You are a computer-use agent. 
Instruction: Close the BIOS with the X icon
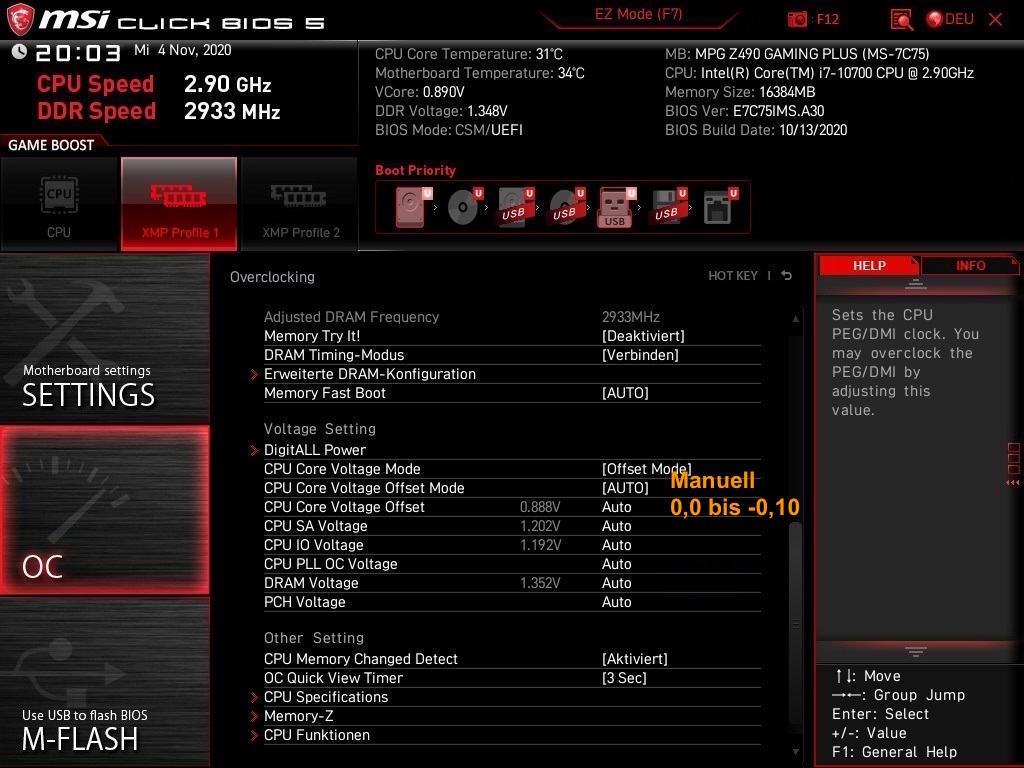995,20
